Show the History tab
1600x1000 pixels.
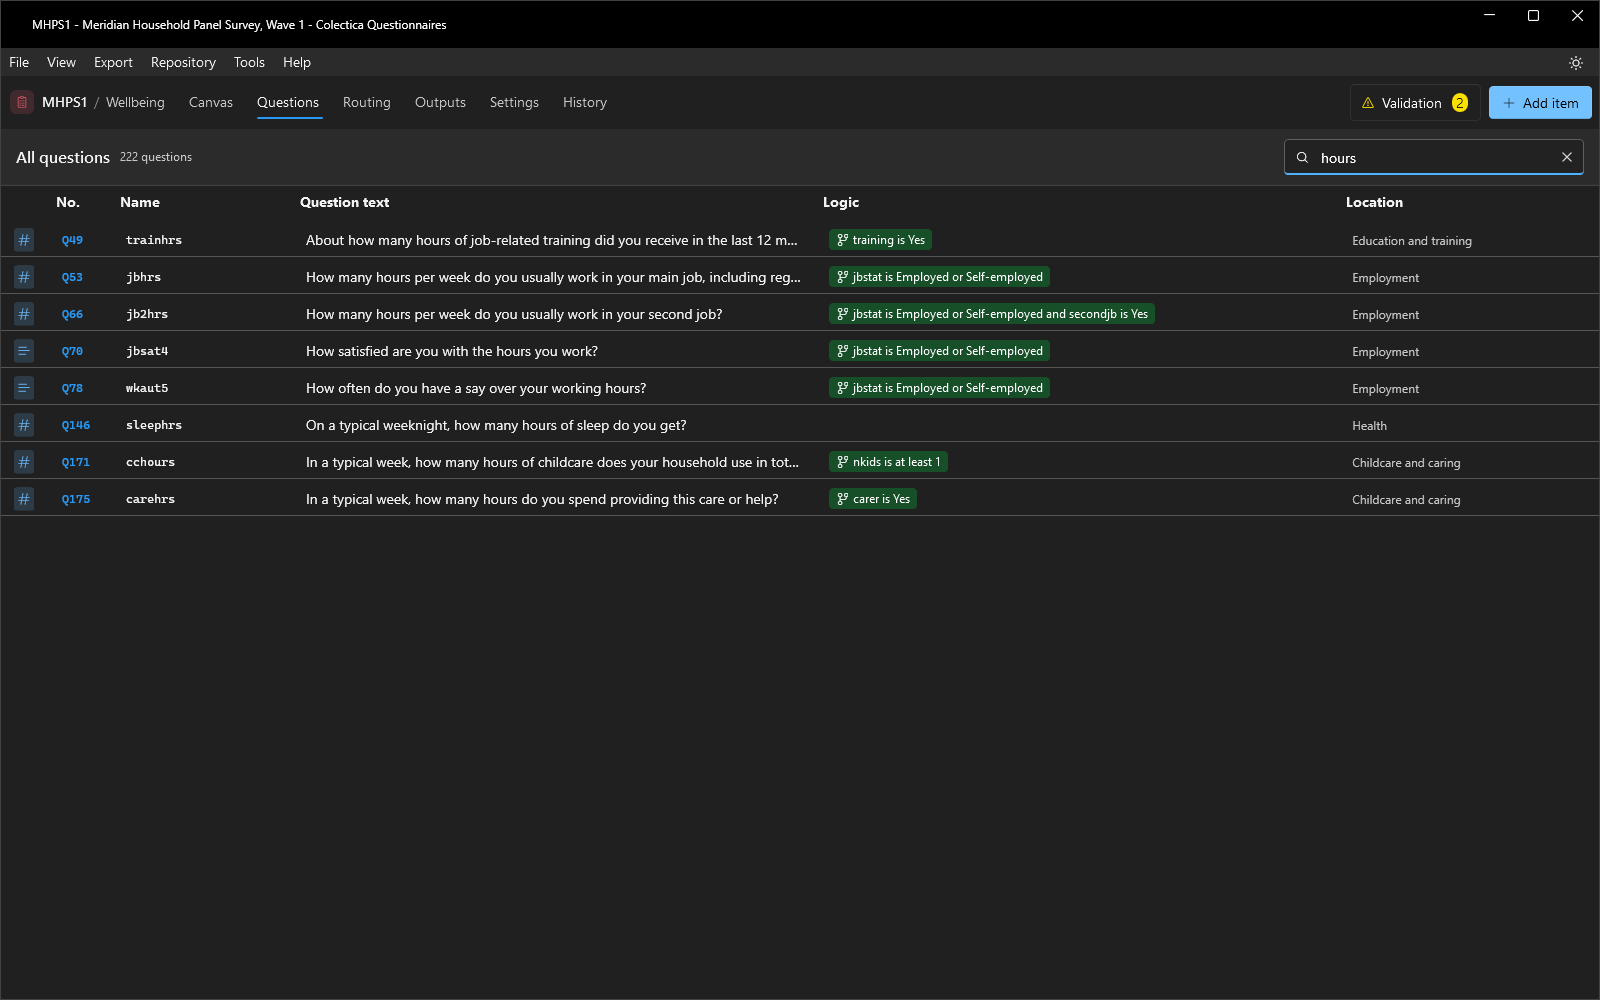pos(585,102)
